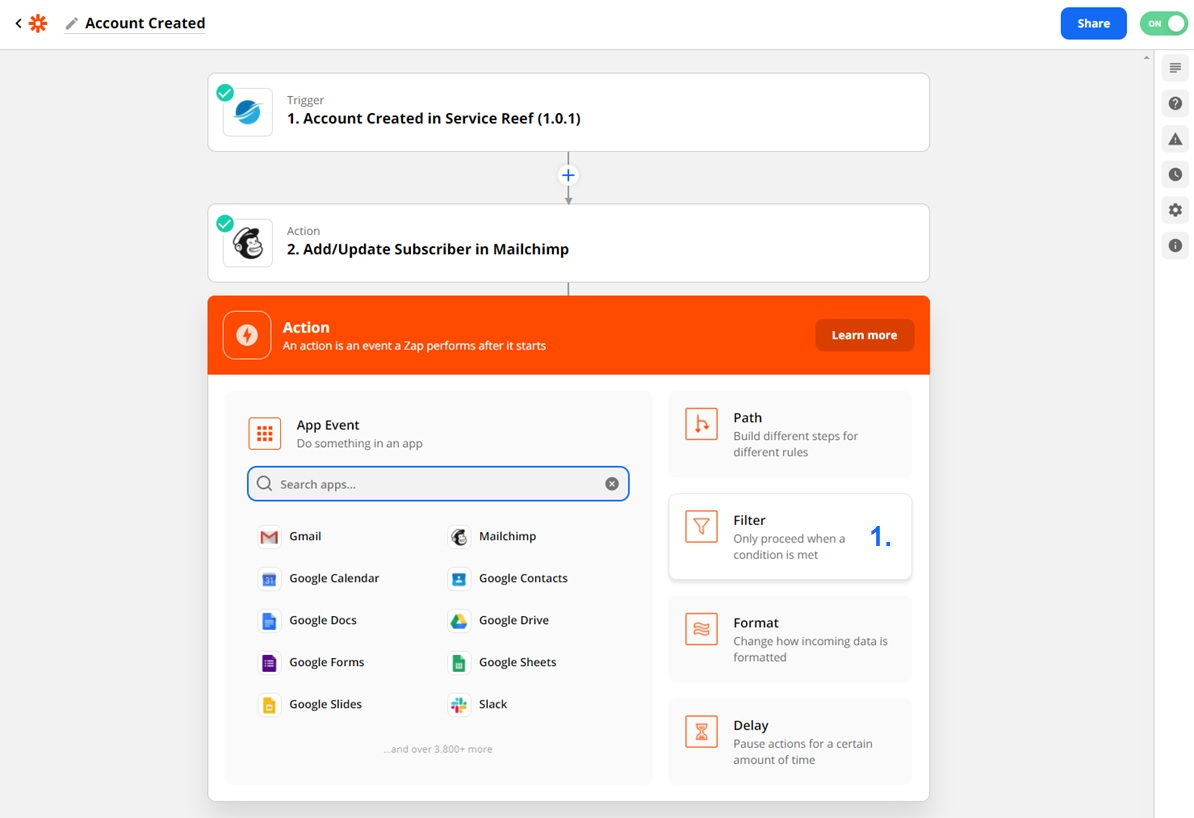Focus the Search apps field

tap(438, 484)
